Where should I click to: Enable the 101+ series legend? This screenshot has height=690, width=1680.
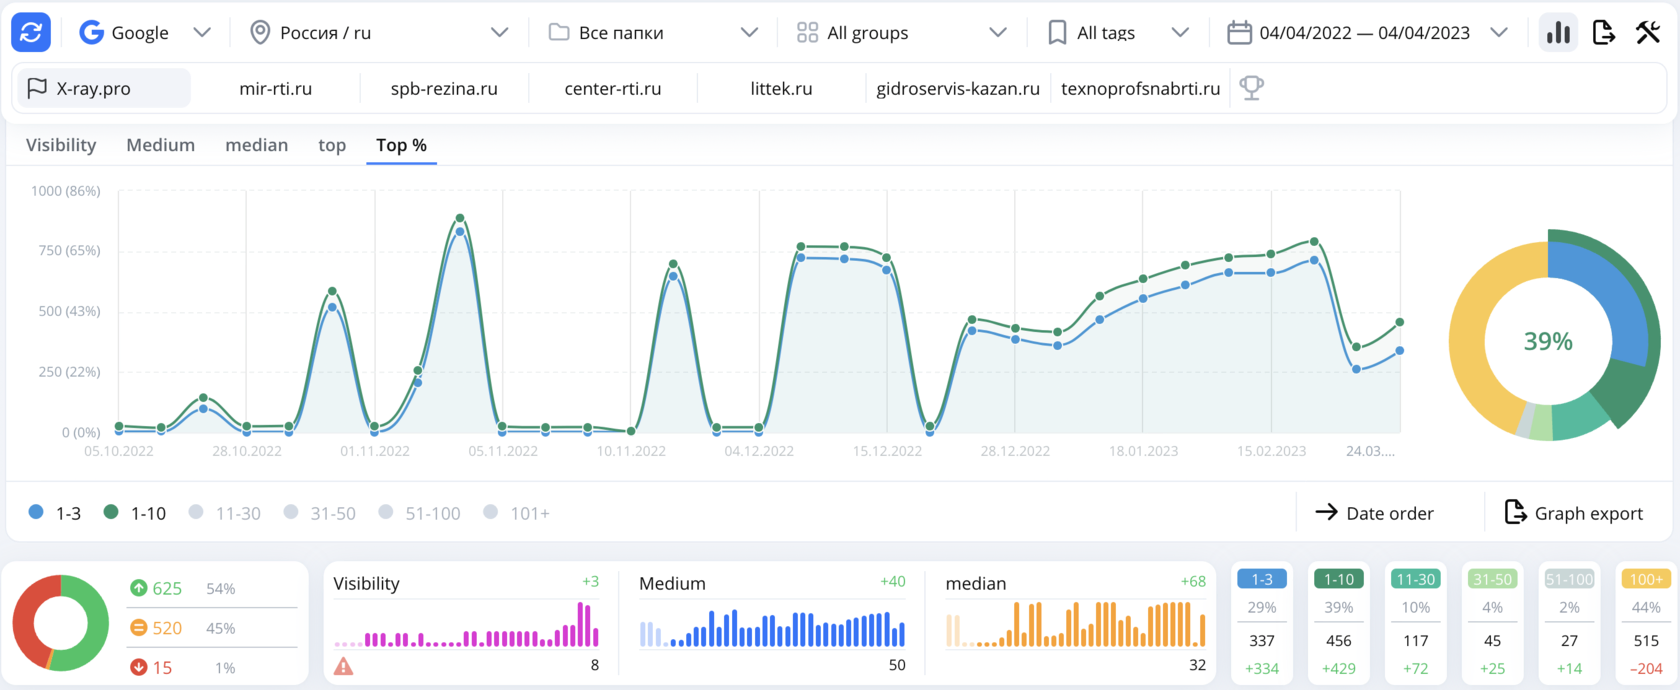pos(517,513)
